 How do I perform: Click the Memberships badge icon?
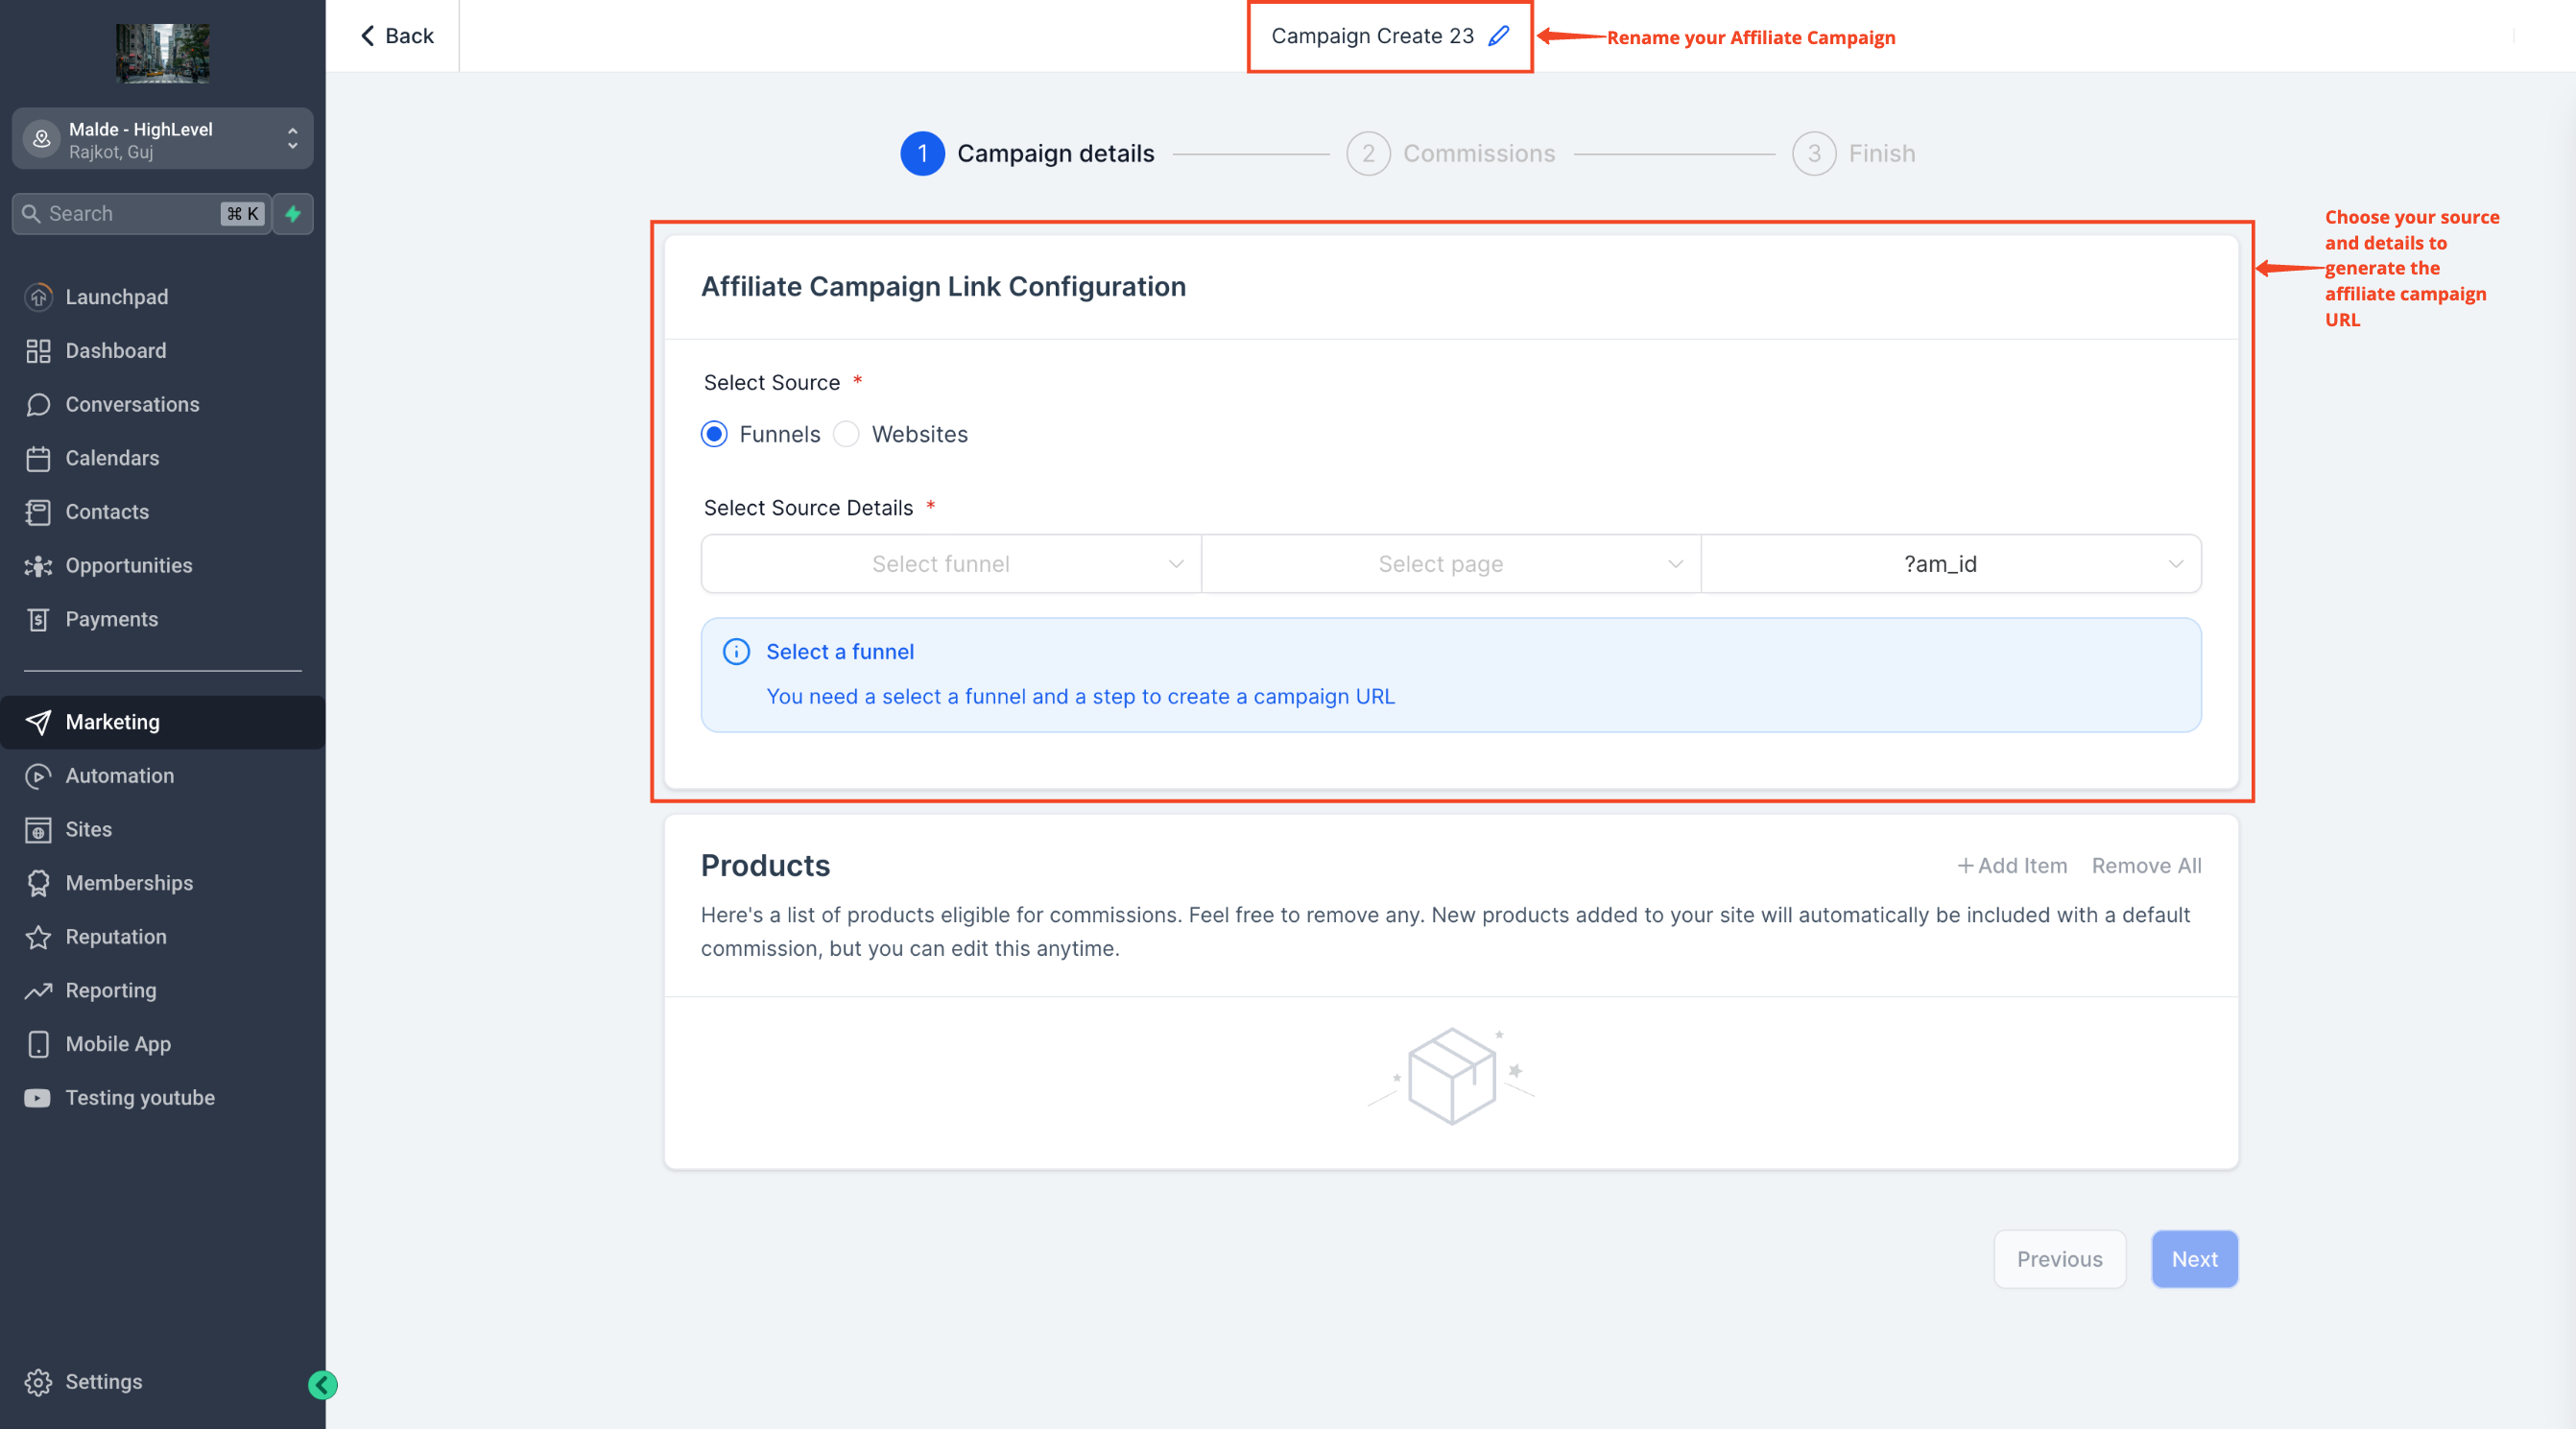click(38, 883)
